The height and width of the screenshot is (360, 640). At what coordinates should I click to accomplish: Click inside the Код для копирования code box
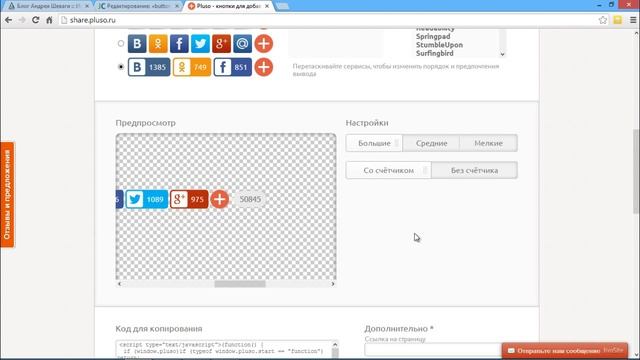pos(224,350)
